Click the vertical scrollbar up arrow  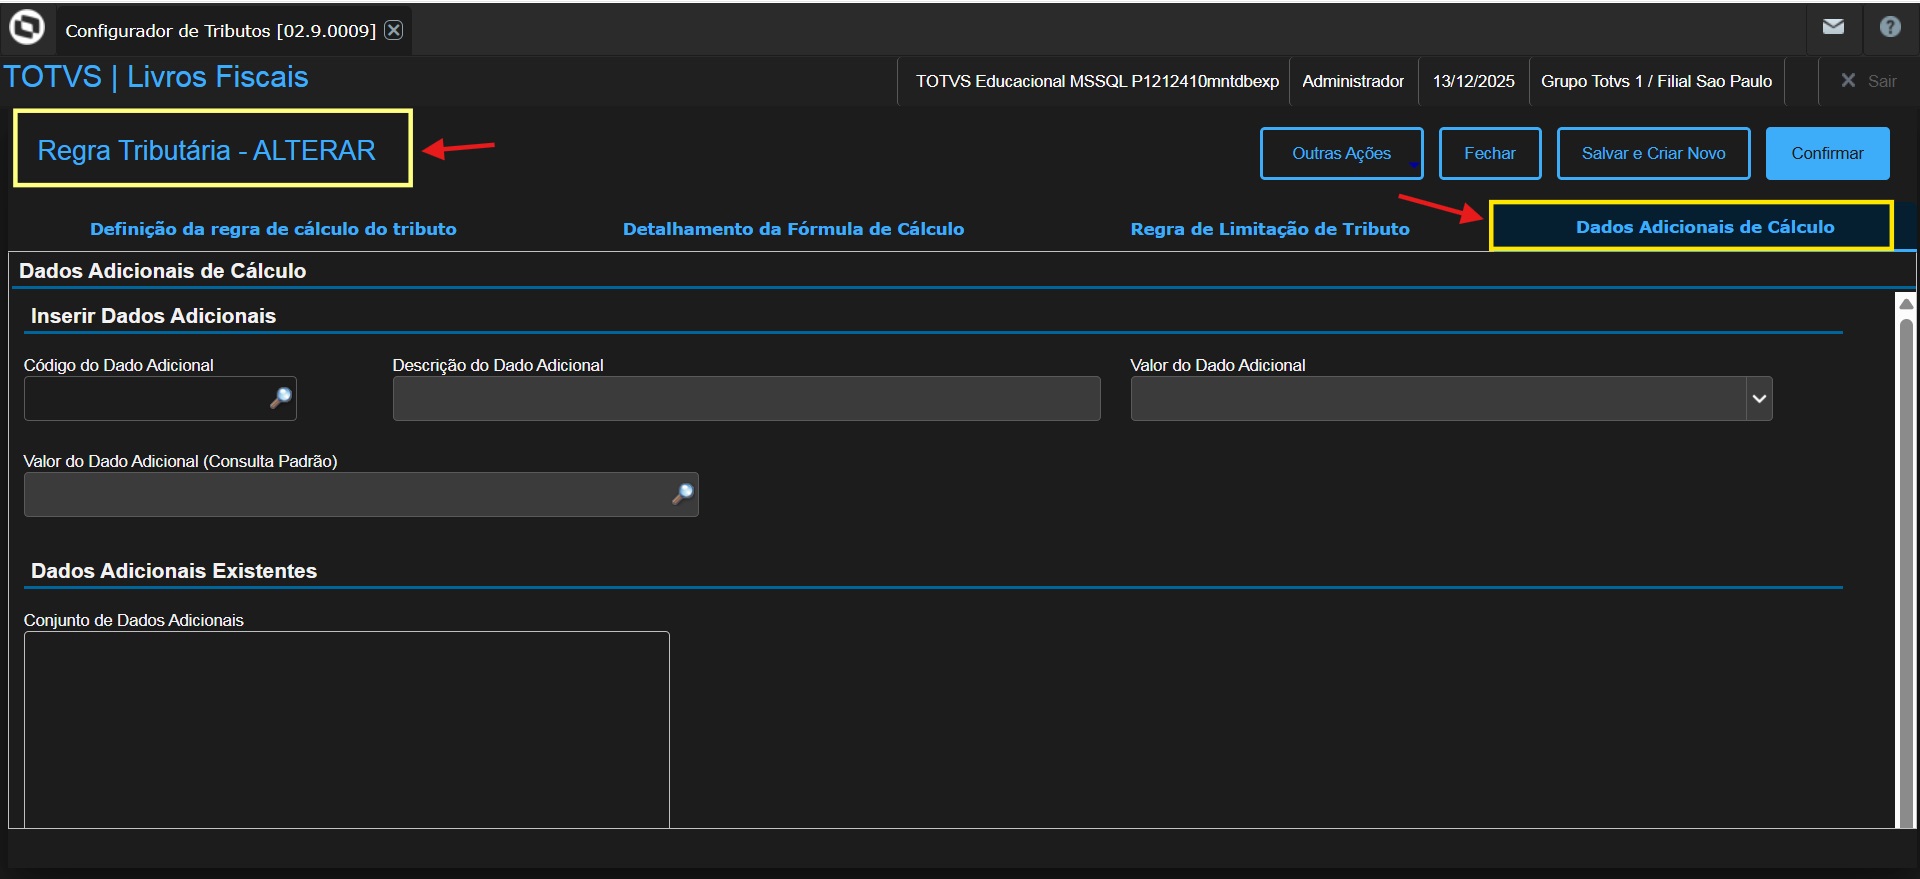[x=1906, y=303]
